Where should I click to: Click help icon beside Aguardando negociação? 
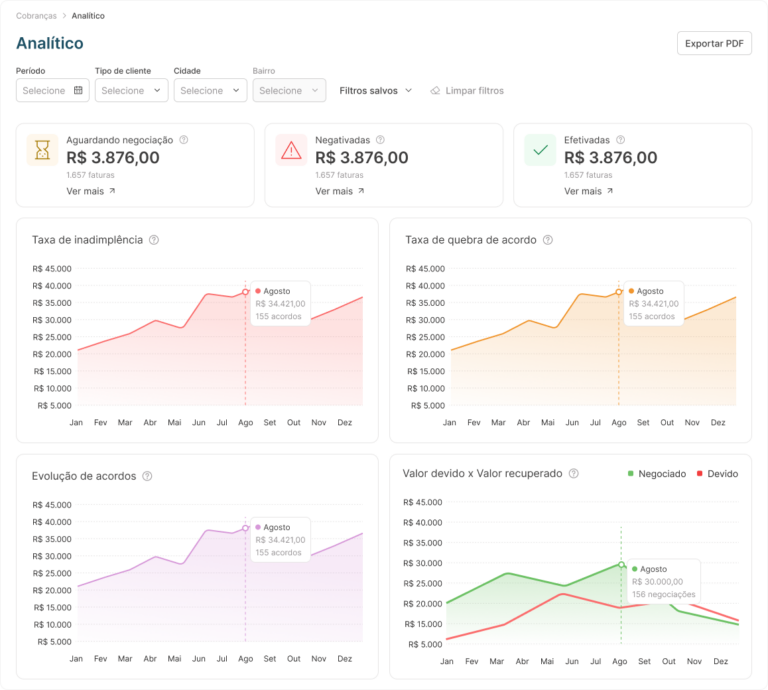(x=184, y=140)
